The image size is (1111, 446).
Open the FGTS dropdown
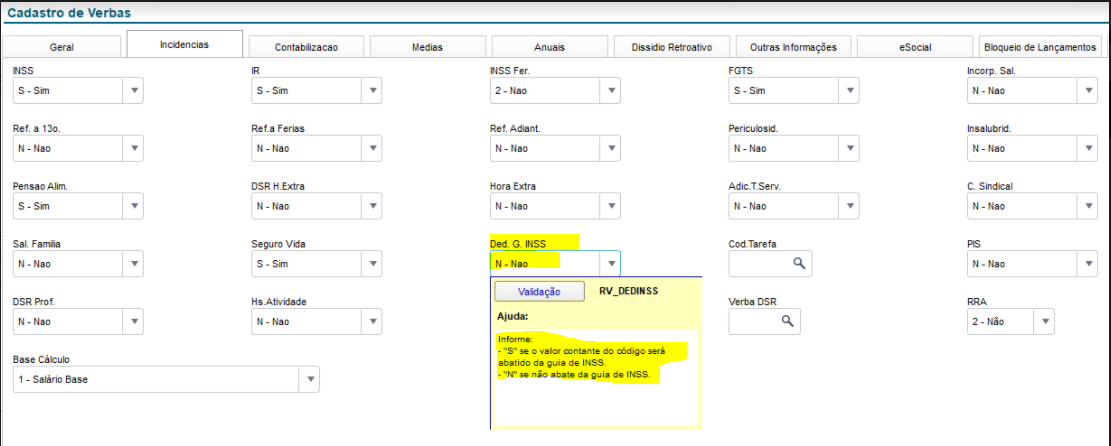849,91
